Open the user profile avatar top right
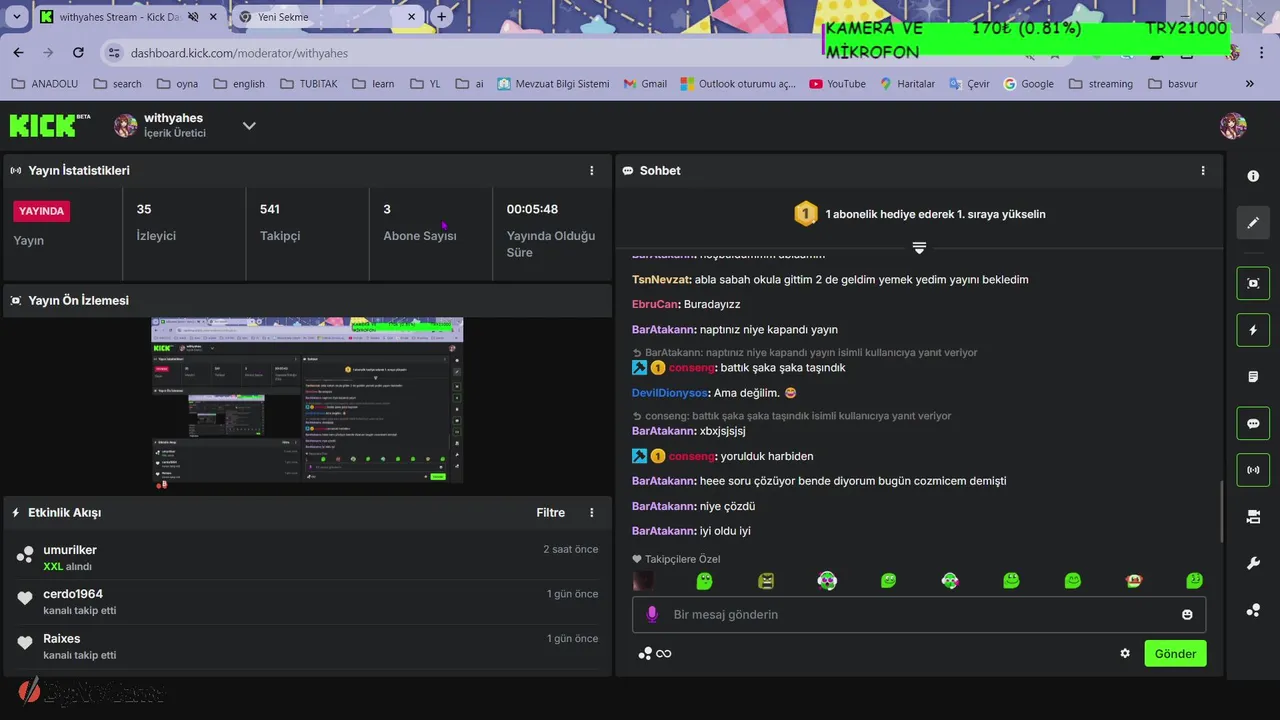The image size is (1280, 720). (x=1233, y=125)
